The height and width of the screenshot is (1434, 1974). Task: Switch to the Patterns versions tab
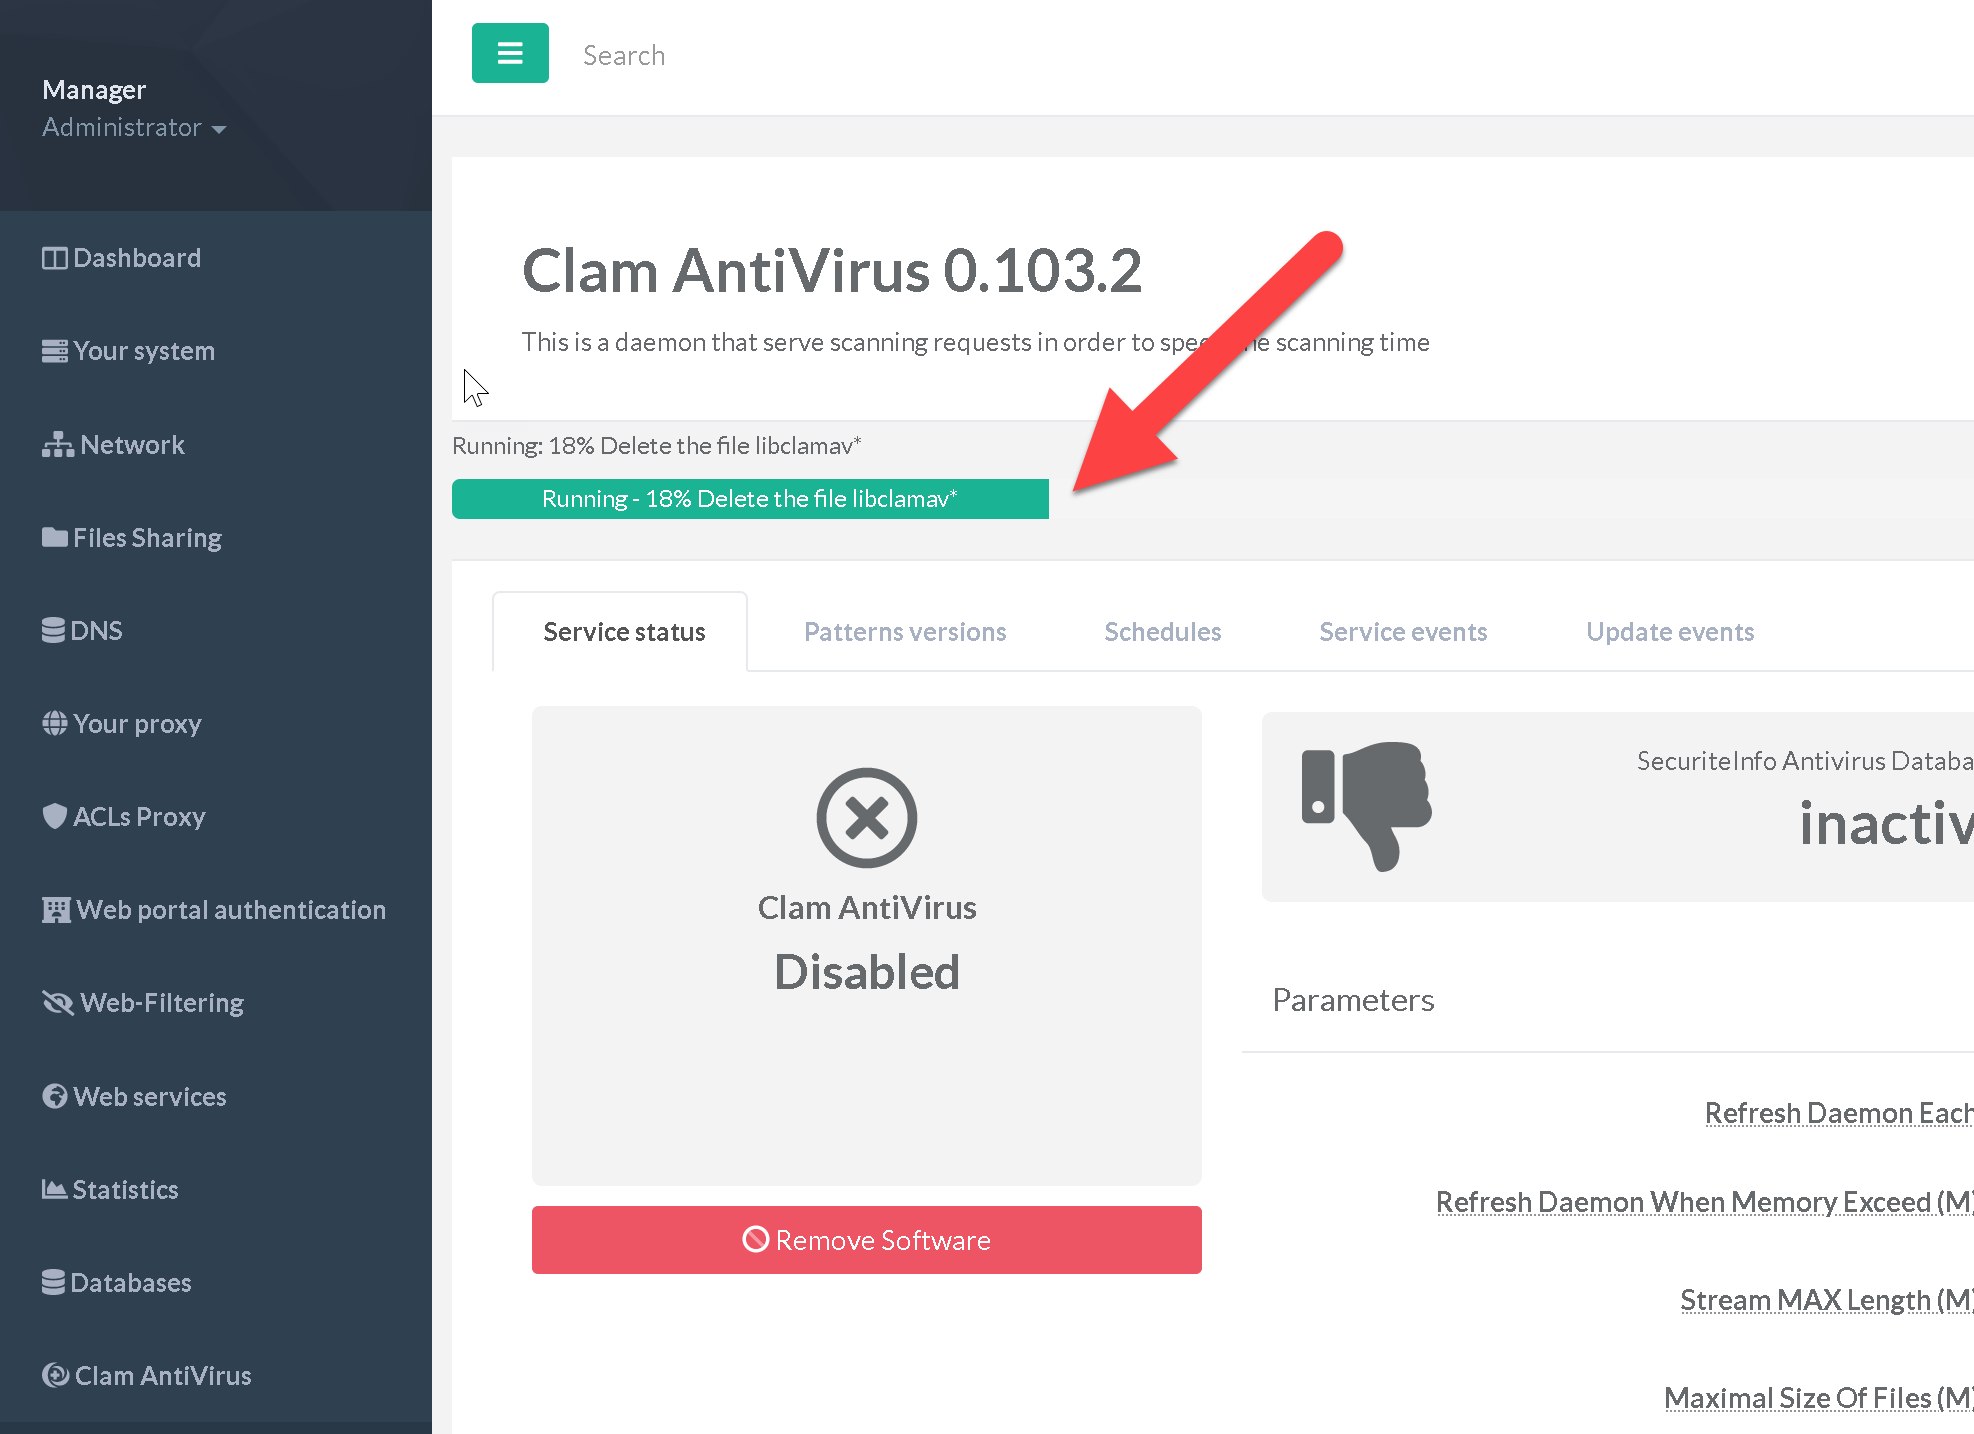(904, 632)
